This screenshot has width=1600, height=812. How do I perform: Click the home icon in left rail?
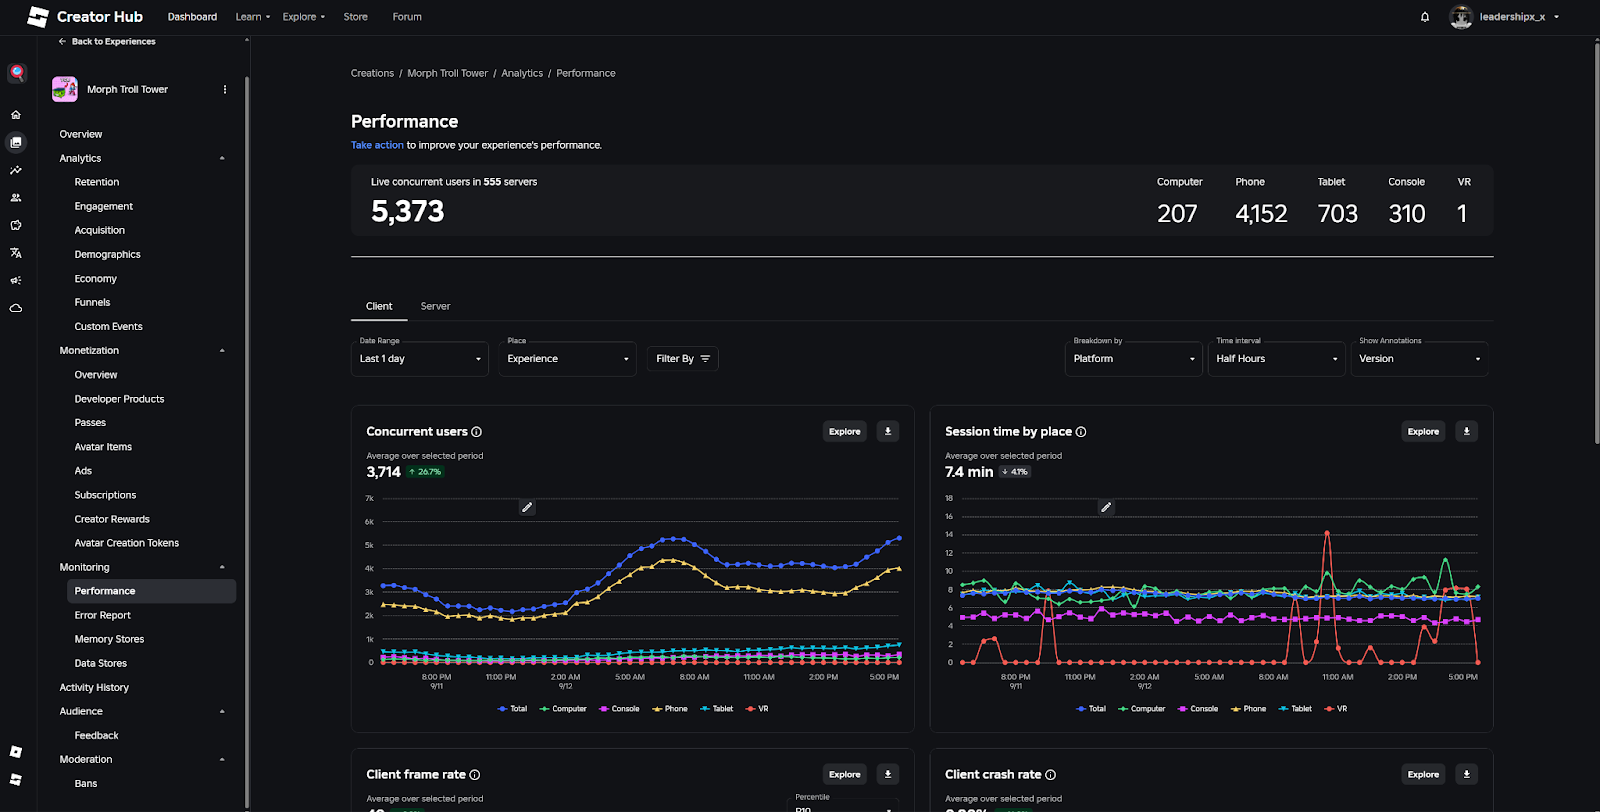(x=16, y=115)
